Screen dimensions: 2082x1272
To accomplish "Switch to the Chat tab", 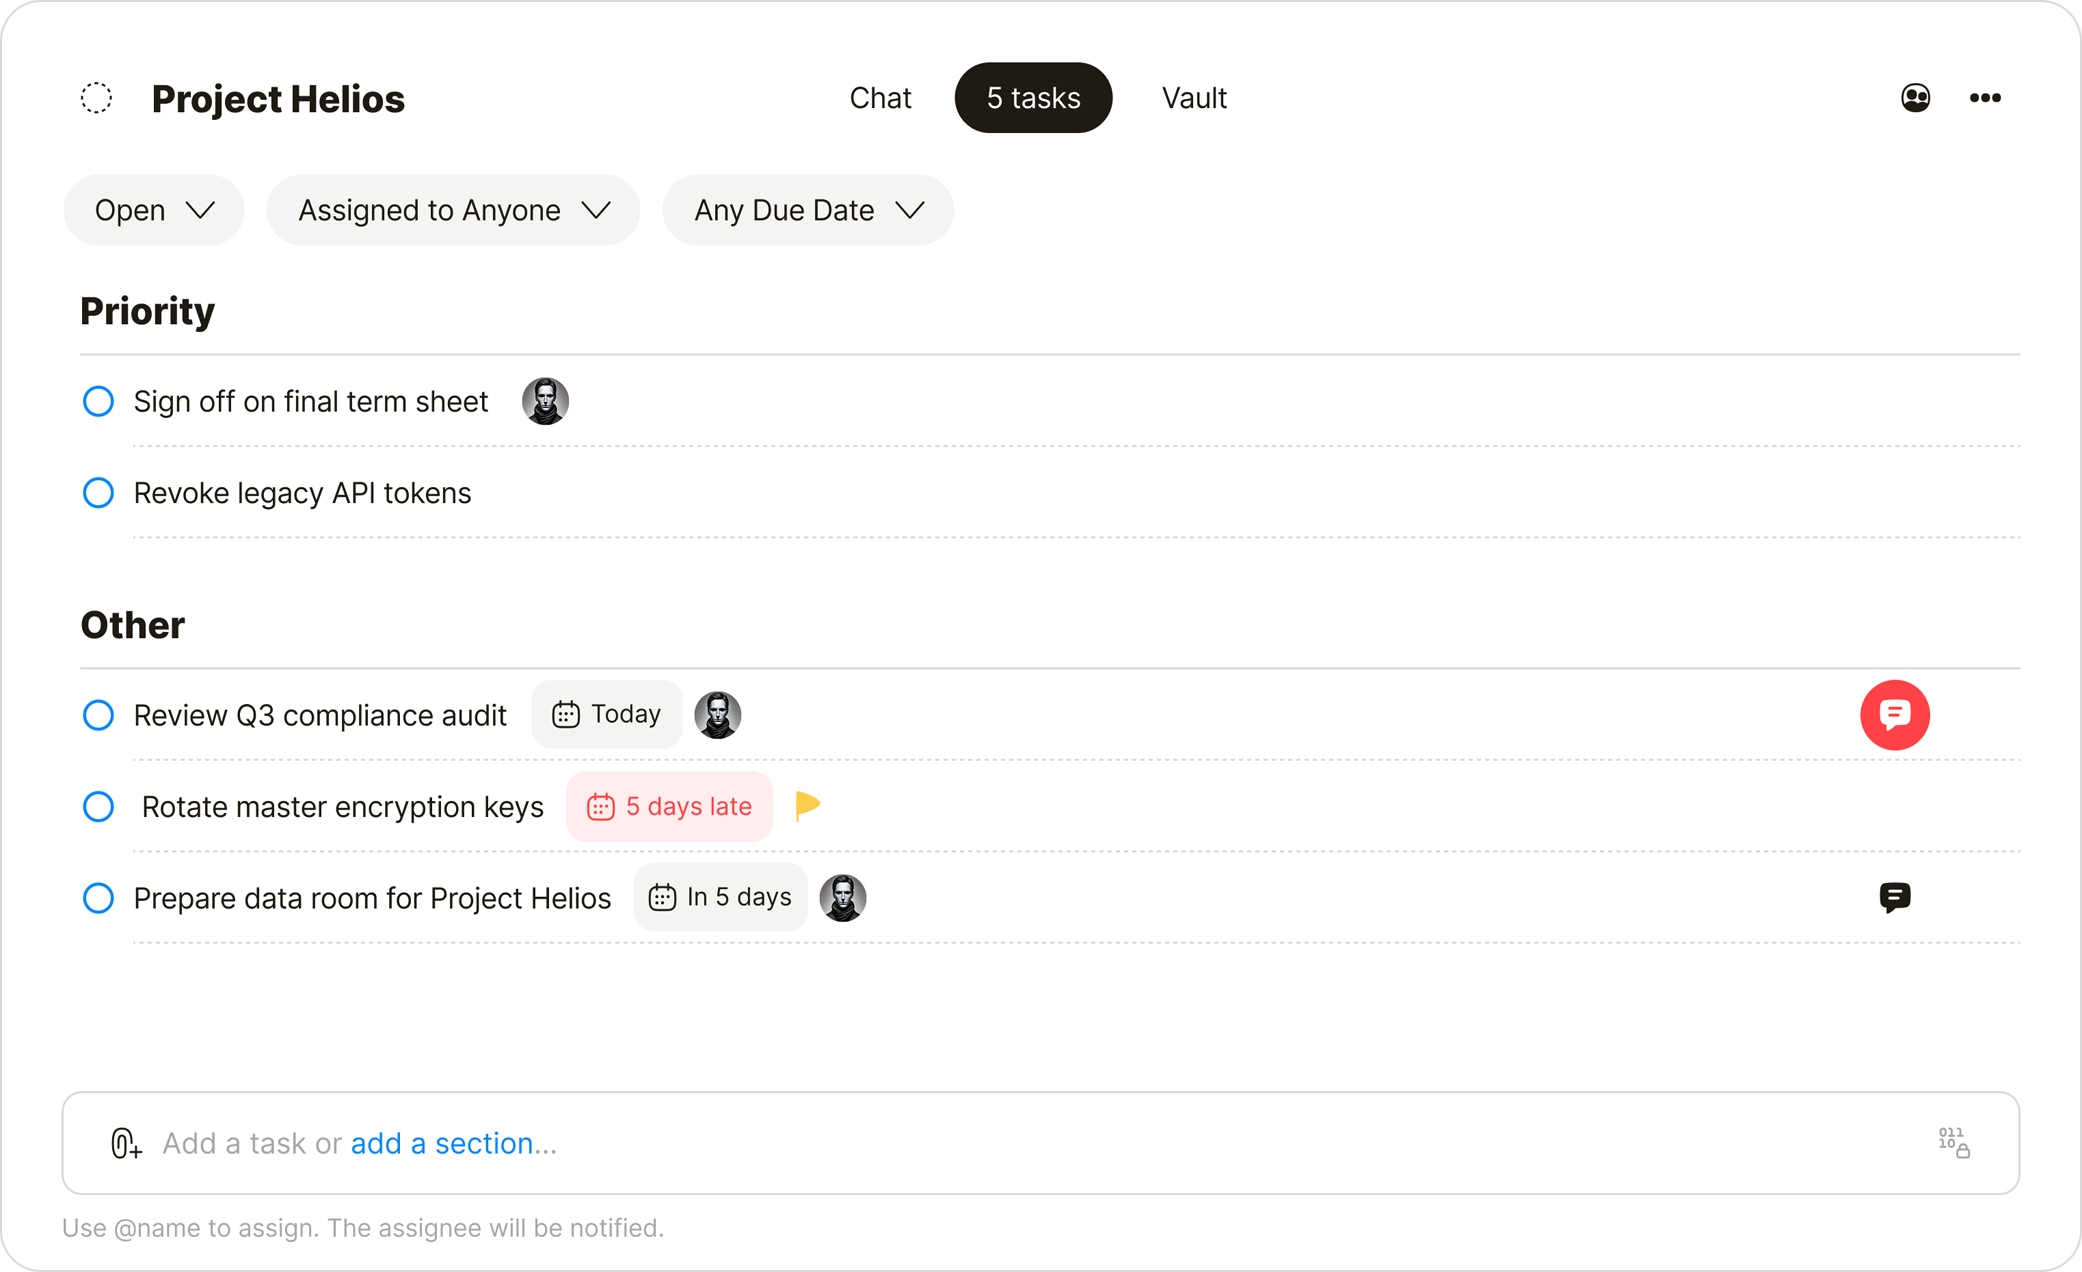I will [x=880, y=97].
